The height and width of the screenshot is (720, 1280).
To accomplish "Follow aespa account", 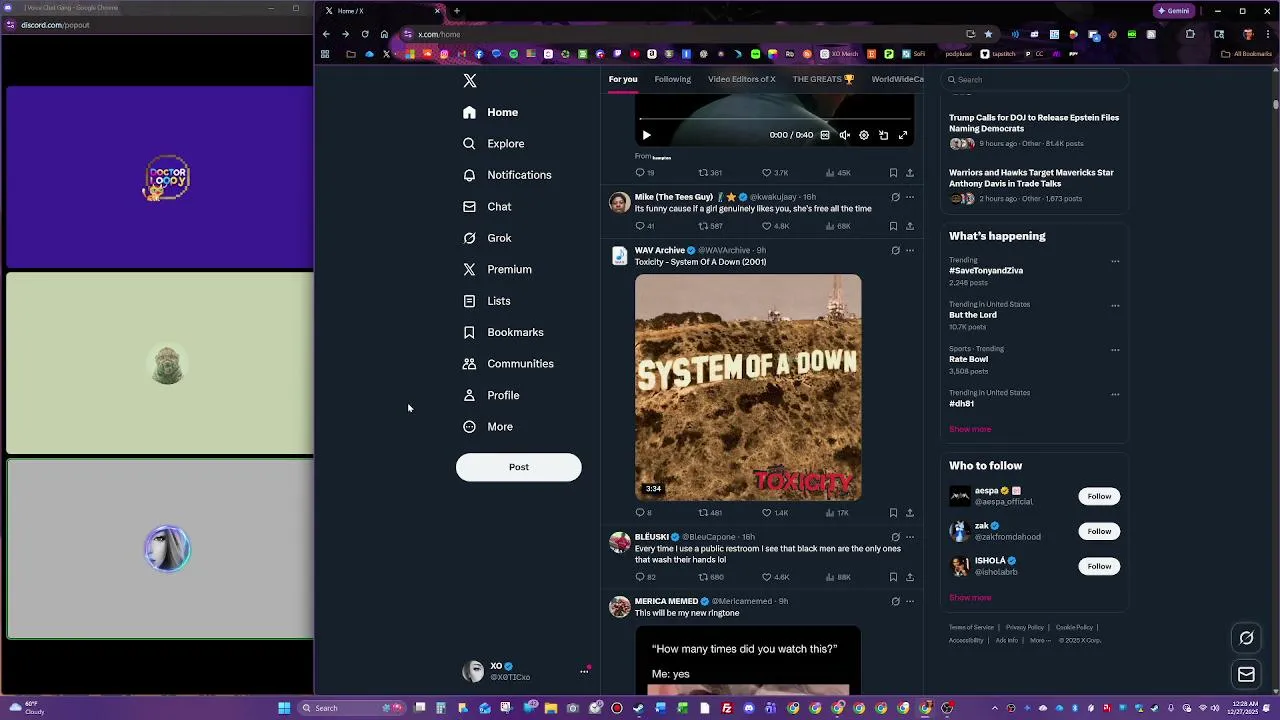I will click(x=1099, y=496).
